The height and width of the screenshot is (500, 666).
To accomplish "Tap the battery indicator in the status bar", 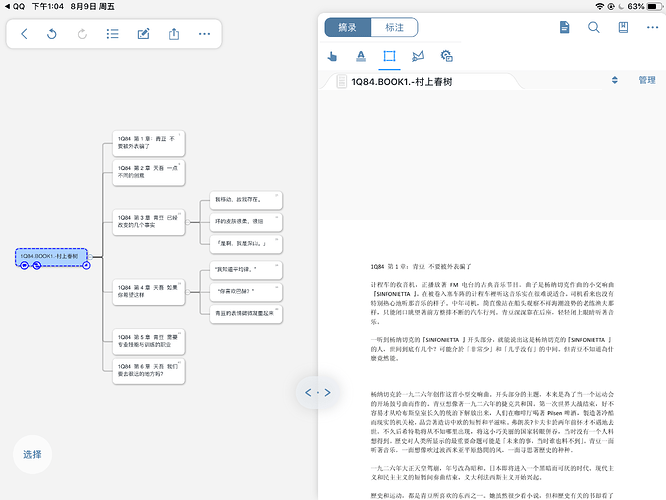I will [x=654, y=6].
